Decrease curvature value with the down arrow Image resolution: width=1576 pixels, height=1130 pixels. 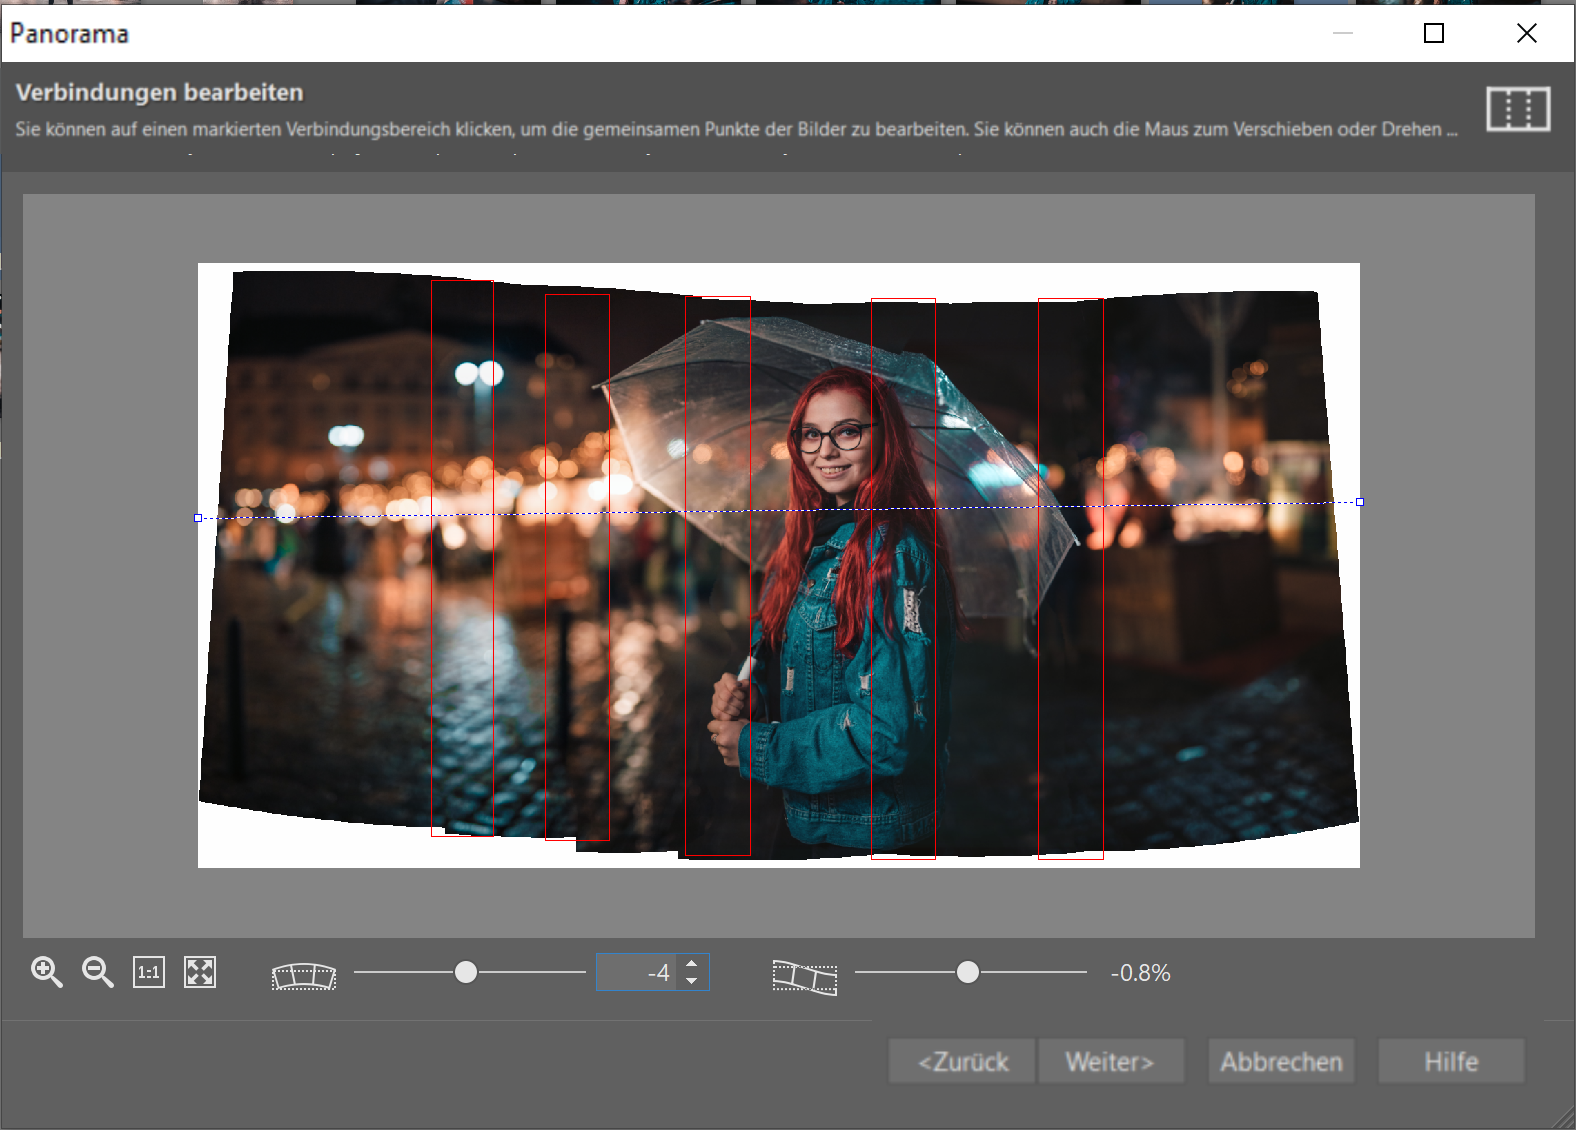[x=692, y=981]
